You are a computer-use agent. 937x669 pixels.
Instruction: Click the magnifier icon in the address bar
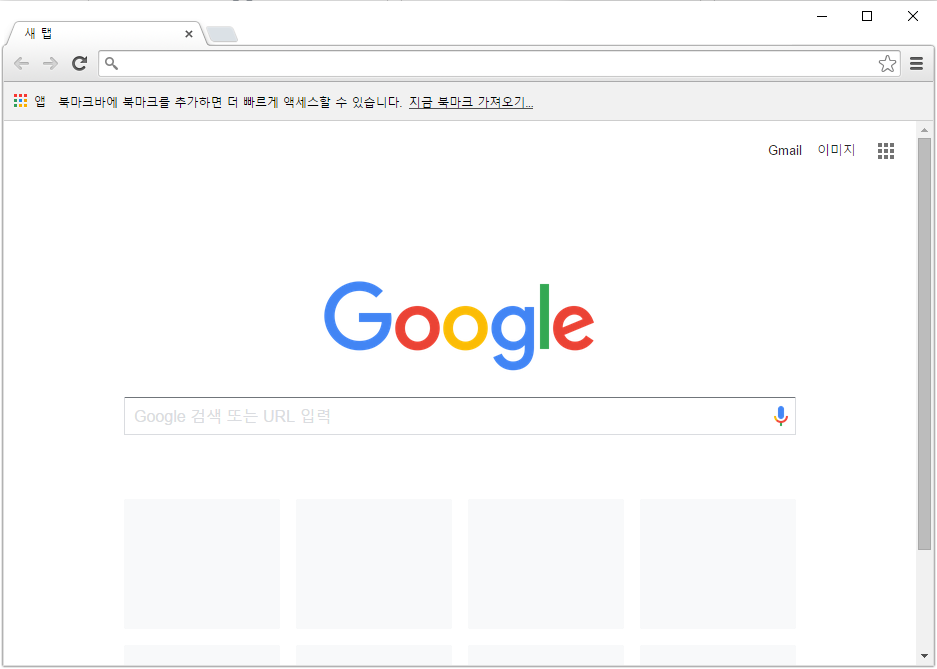(112, 63)
